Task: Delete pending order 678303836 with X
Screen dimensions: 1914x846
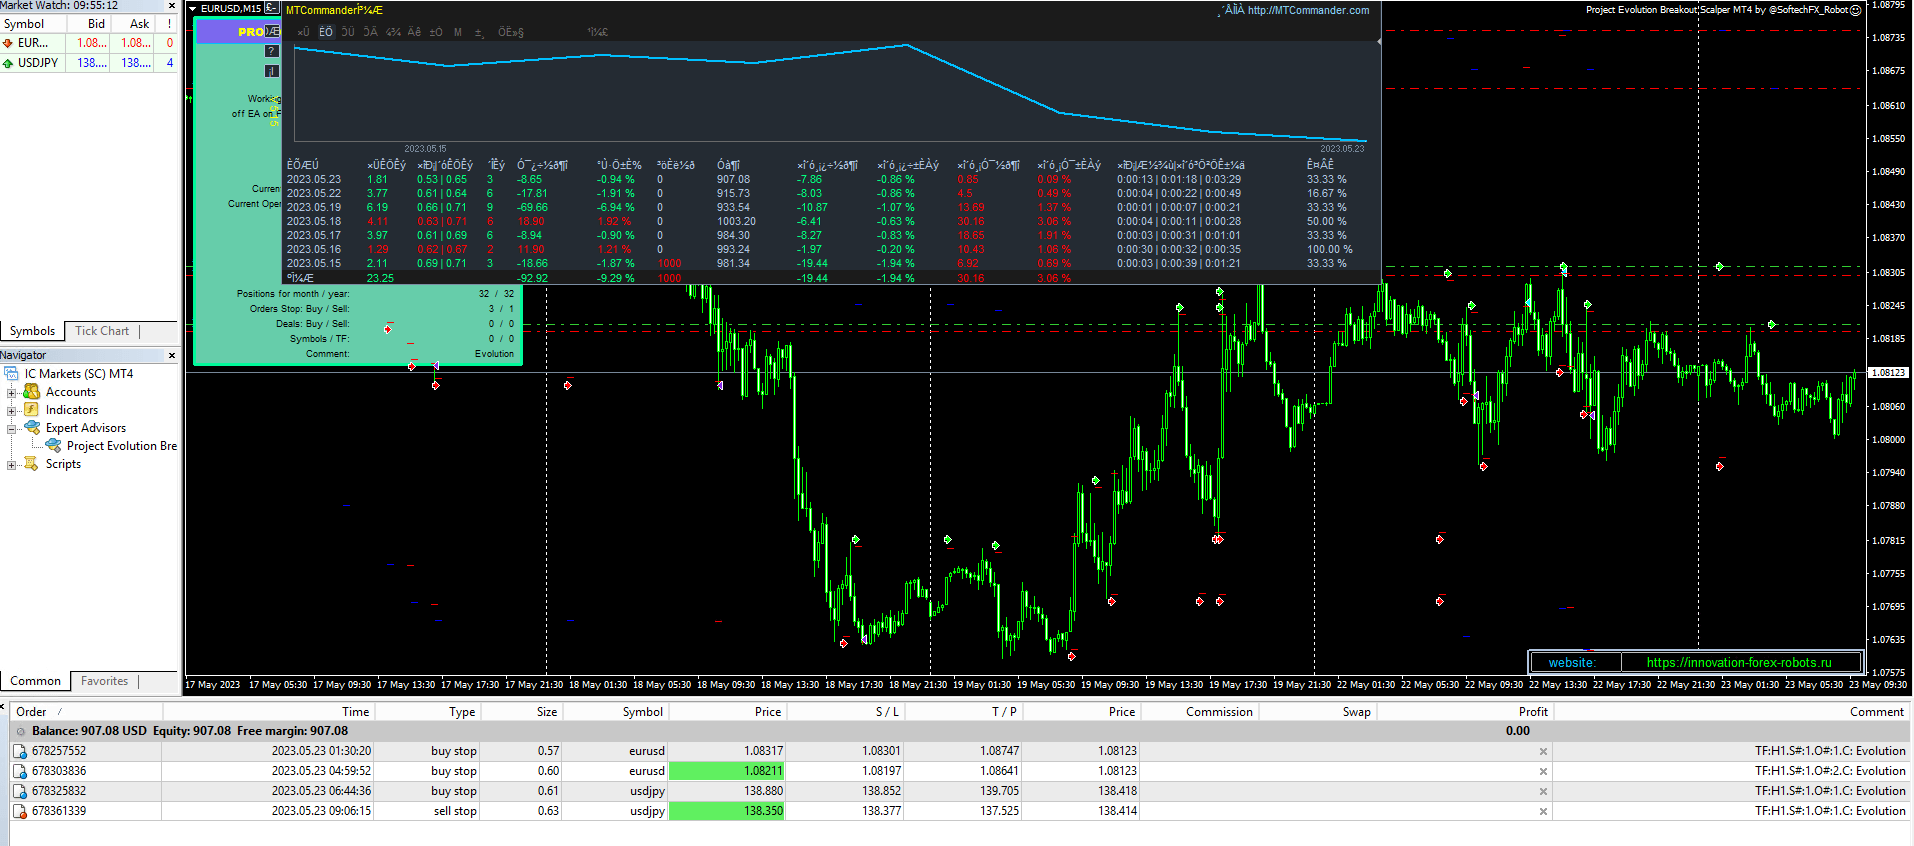Action: (x=1543, y=771)
